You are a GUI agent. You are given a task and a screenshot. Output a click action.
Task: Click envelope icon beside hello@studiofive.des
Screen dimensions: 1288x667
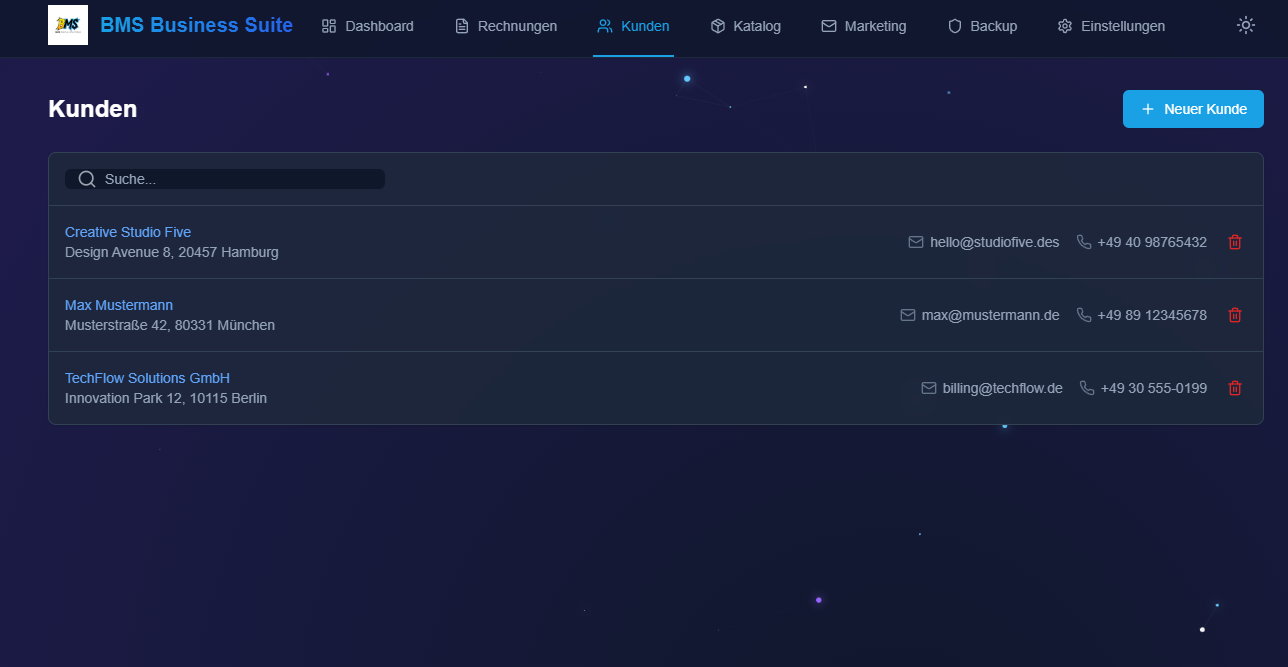[x=916, y=242]
